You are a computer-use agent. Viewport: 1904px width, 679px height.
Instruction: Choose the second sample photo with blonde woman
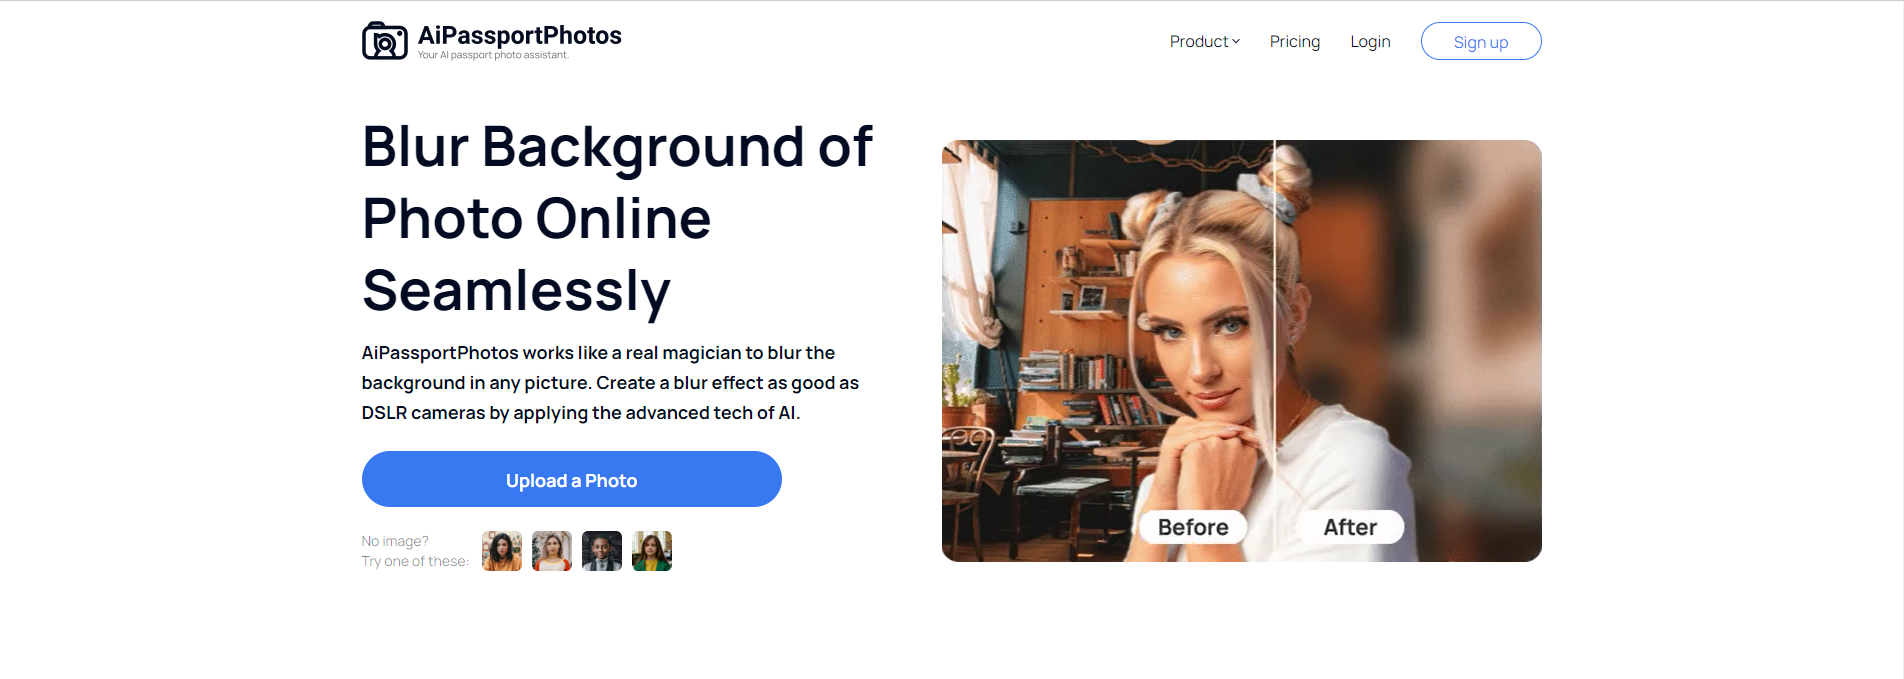552,551
